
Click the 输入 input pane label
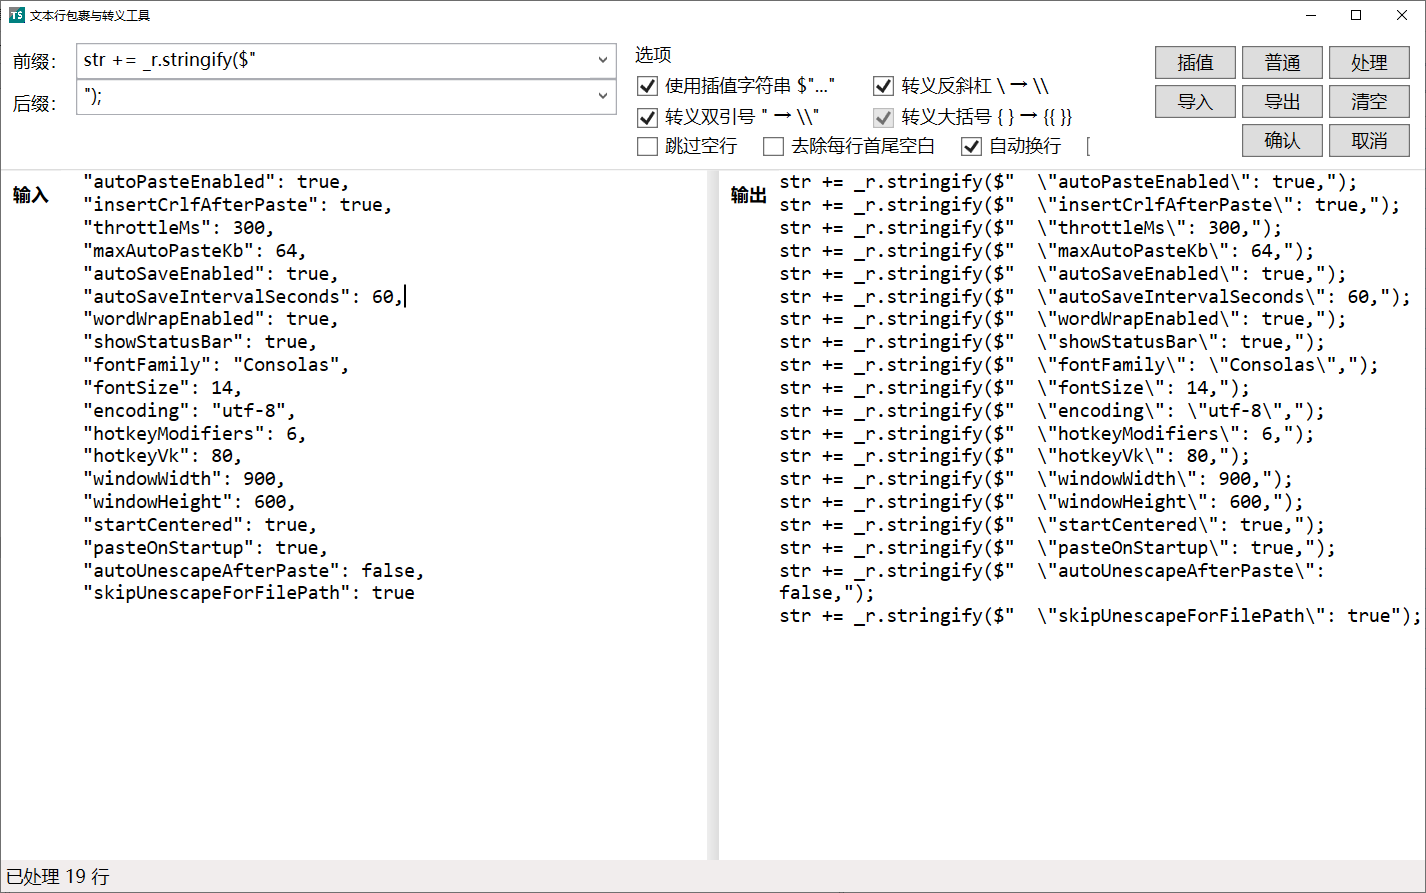click(30, 195)
